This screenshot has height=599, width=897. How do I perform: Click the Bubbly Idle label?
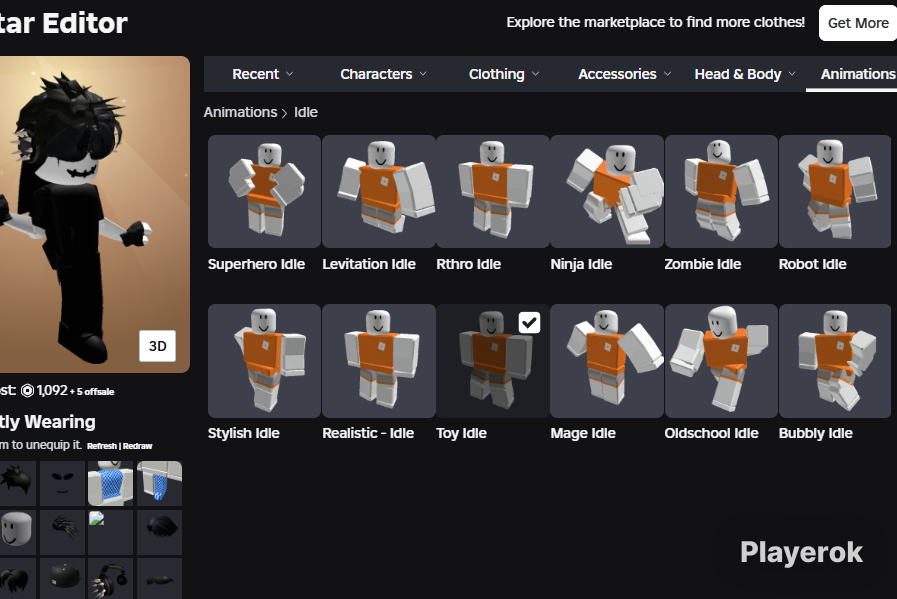click(x=815, y=433)
